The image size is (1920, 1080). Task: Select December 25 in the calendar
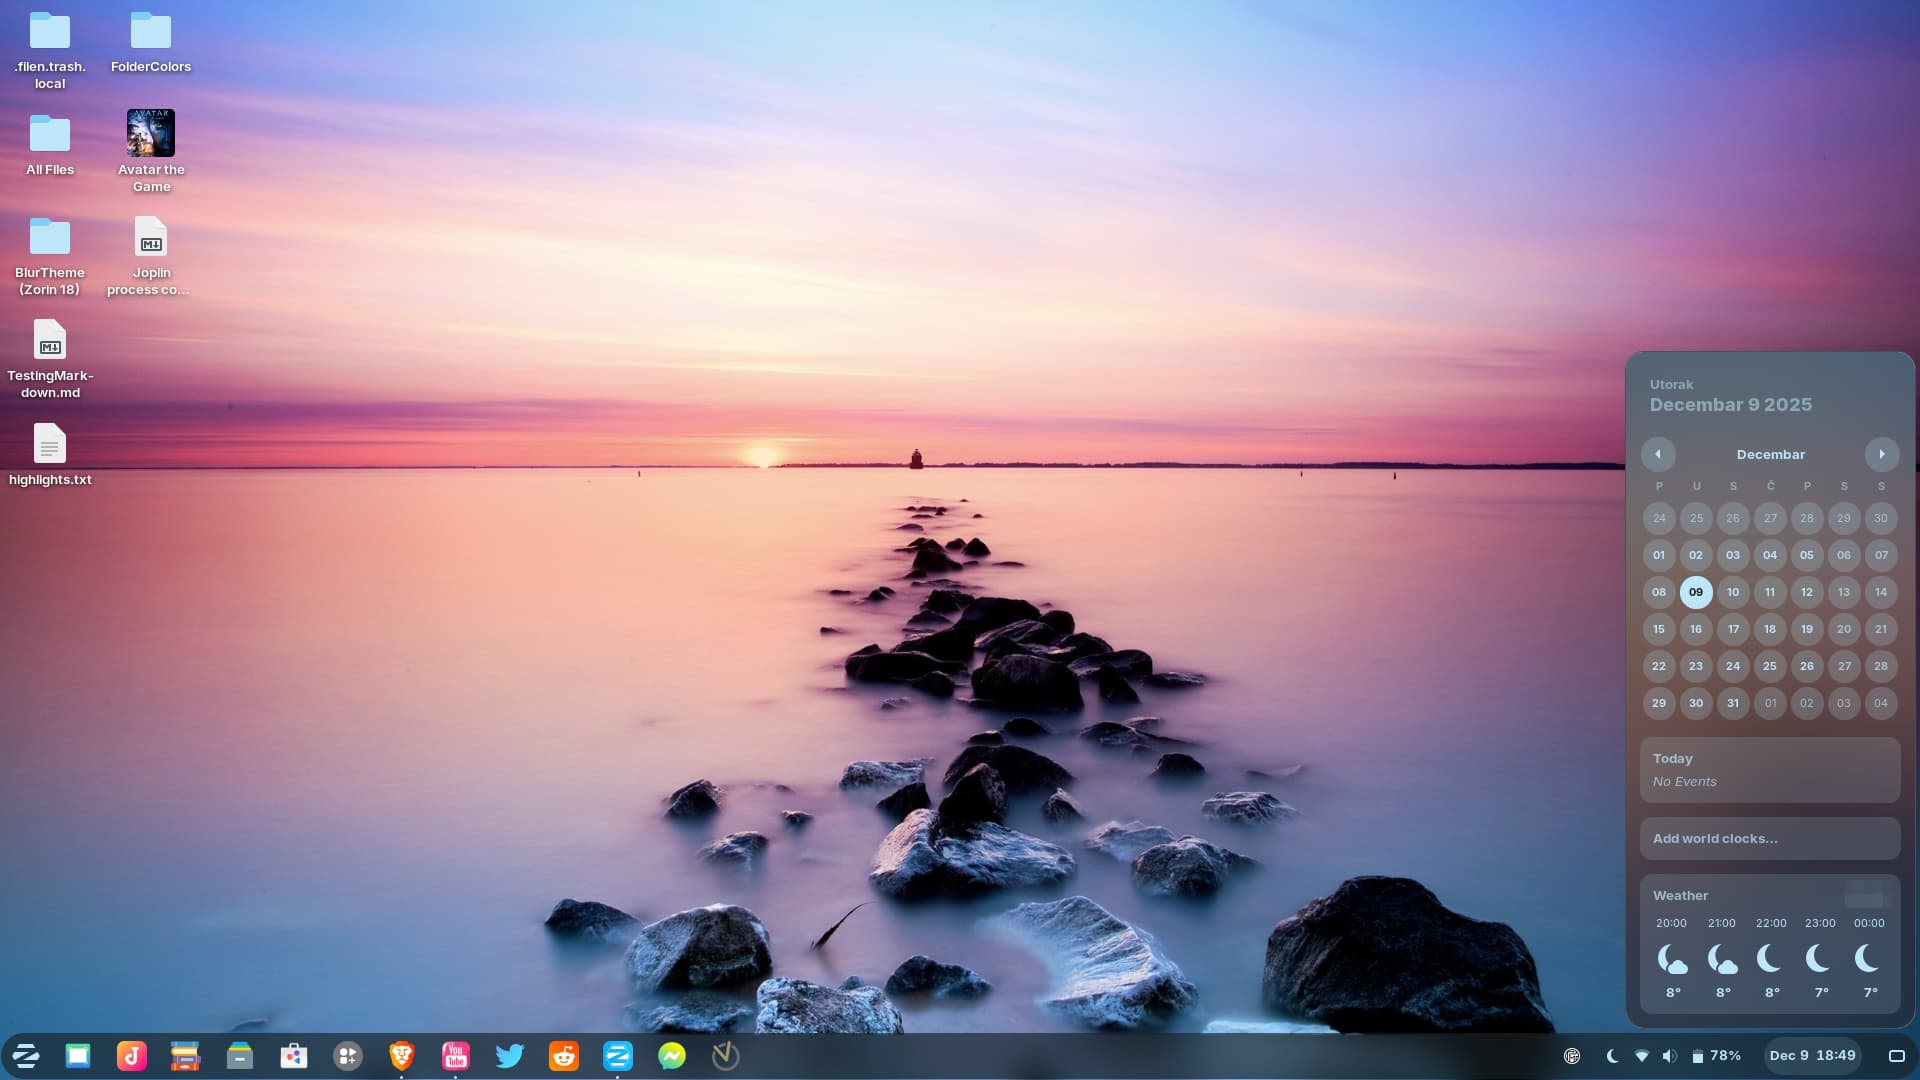click(x=1769, y=666)
